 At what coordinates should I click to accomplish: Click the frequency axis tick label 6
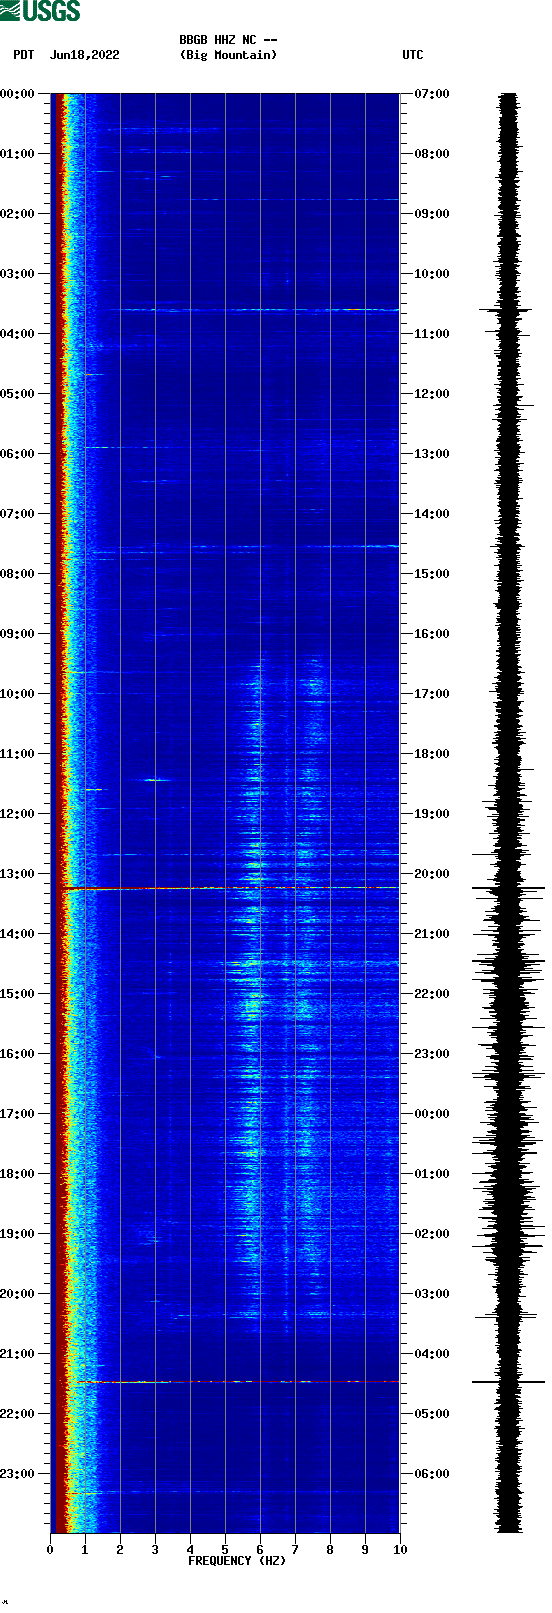[x=260, y=1550]
